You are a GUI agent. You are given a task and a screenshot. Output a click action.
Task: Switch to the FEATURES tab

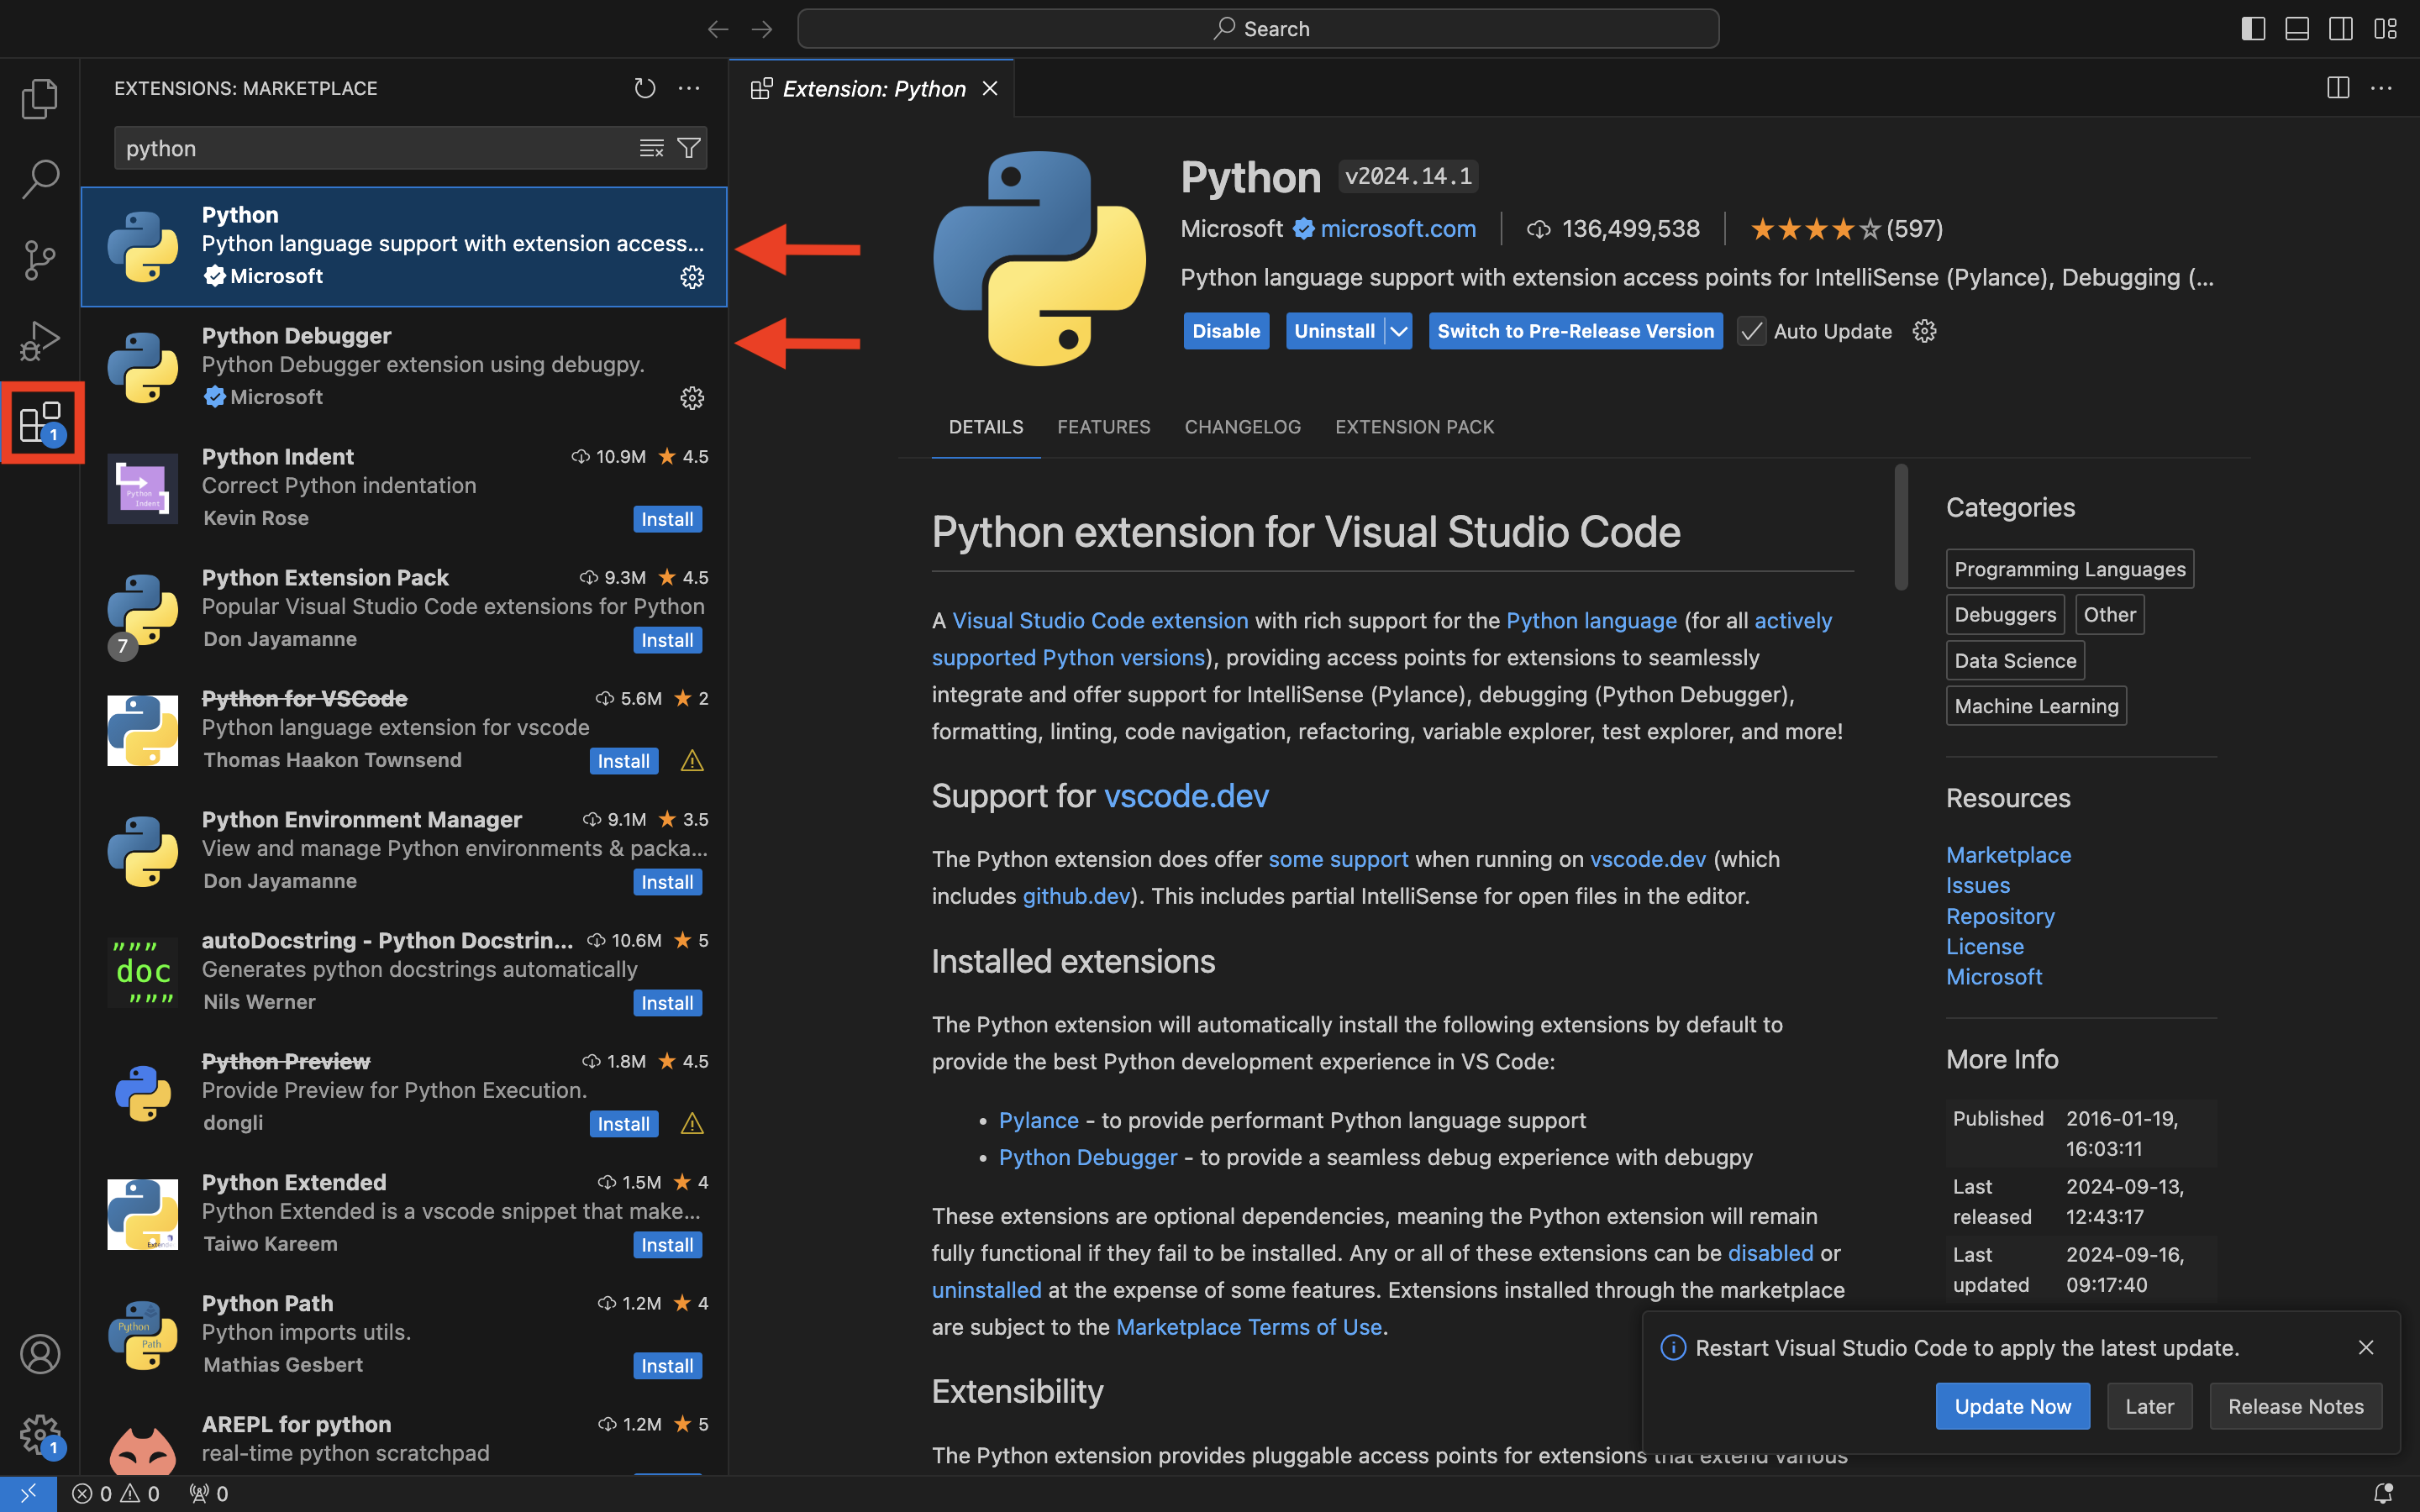[x=1104, y=427]
